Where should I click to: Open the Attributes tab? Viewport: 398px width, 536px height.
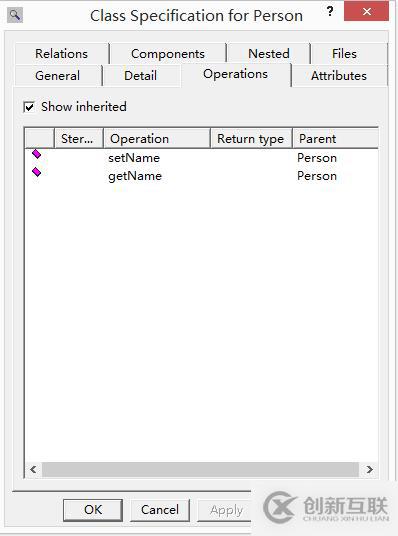[x=339, y=76]
